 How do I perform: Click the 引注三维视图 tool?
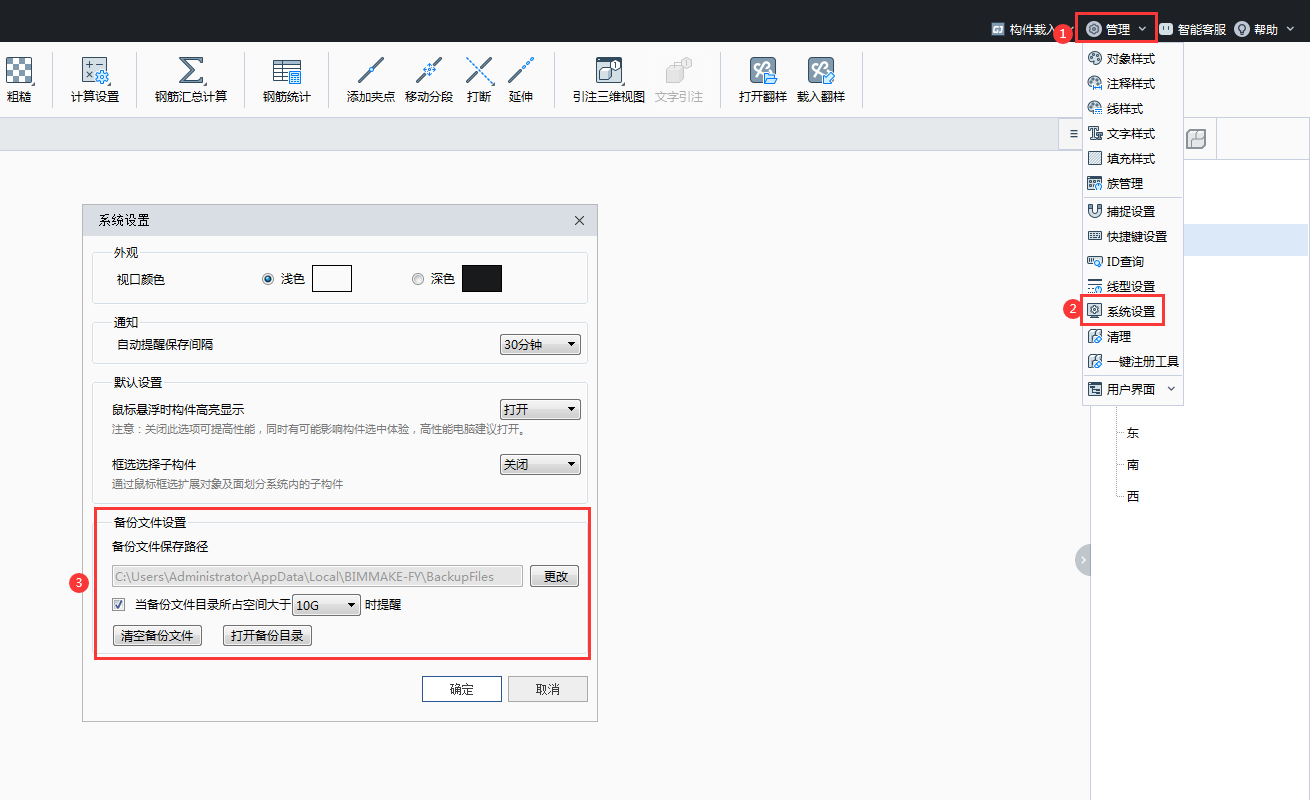pyautogui.click(x=608, y=80)
